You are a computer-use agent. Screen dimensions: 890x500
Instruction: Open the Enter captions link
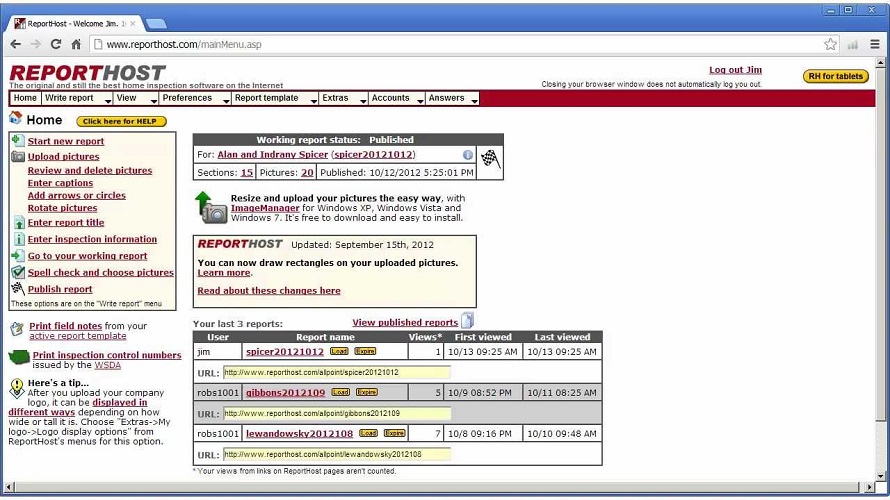pyautogui.click(x=60, y=183)
